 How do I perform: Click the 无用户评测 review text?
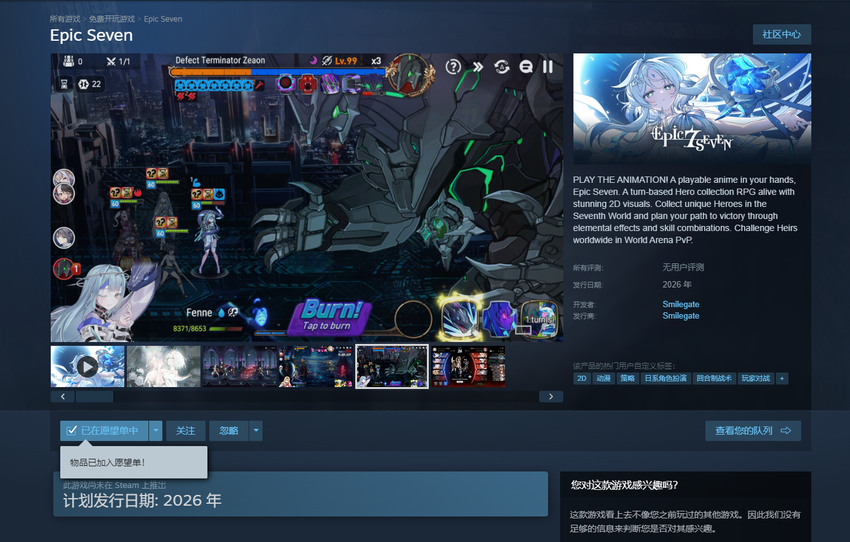click(x=683, y=267)
